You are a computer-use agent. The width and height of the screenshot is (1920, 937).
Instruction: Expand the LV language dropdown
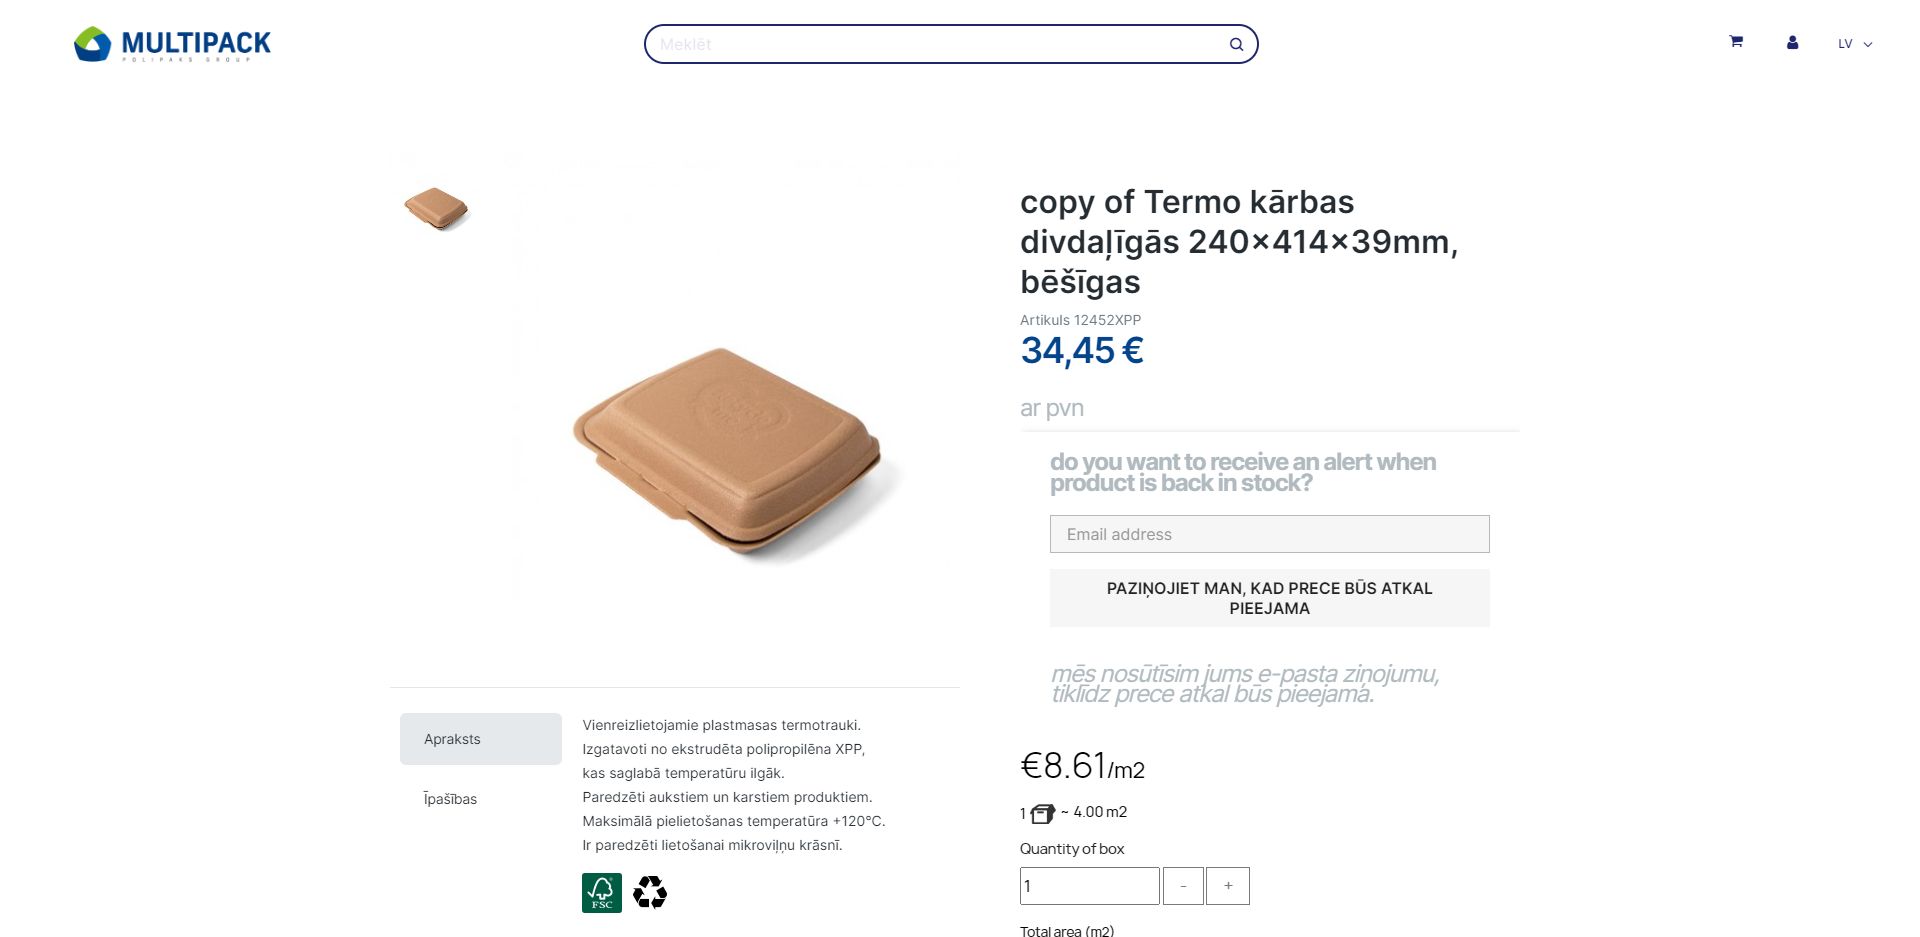coord(1854,44)
